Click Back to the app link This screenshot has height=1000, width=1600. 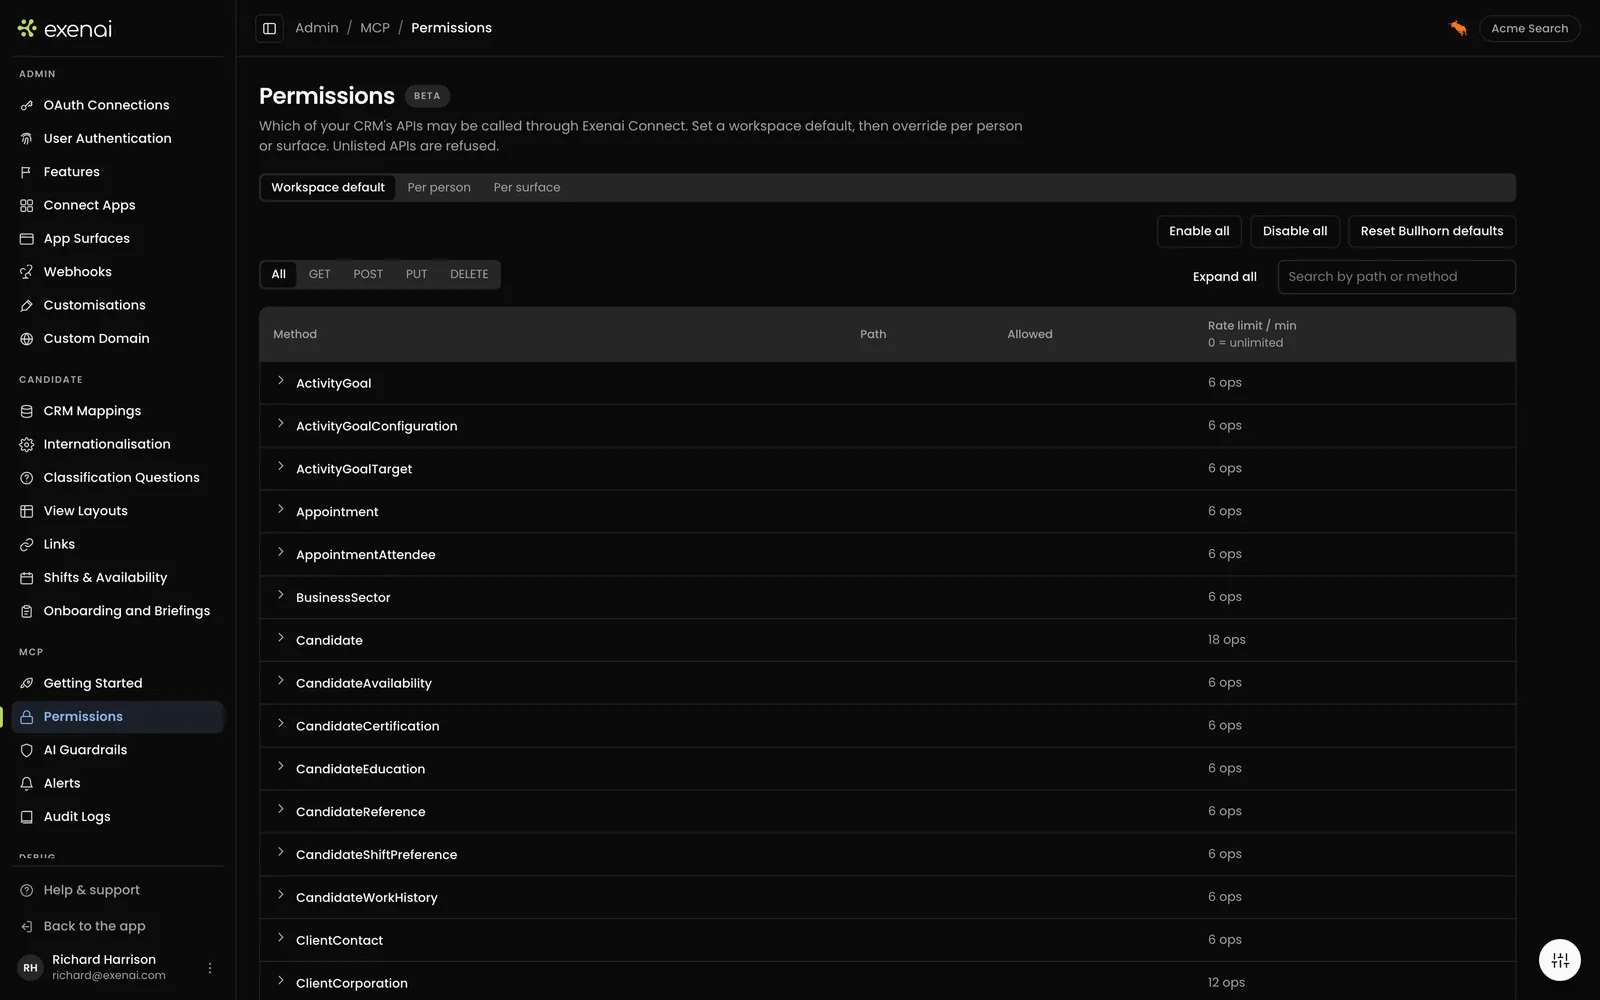pyautogui.click(x=95, y=926)
